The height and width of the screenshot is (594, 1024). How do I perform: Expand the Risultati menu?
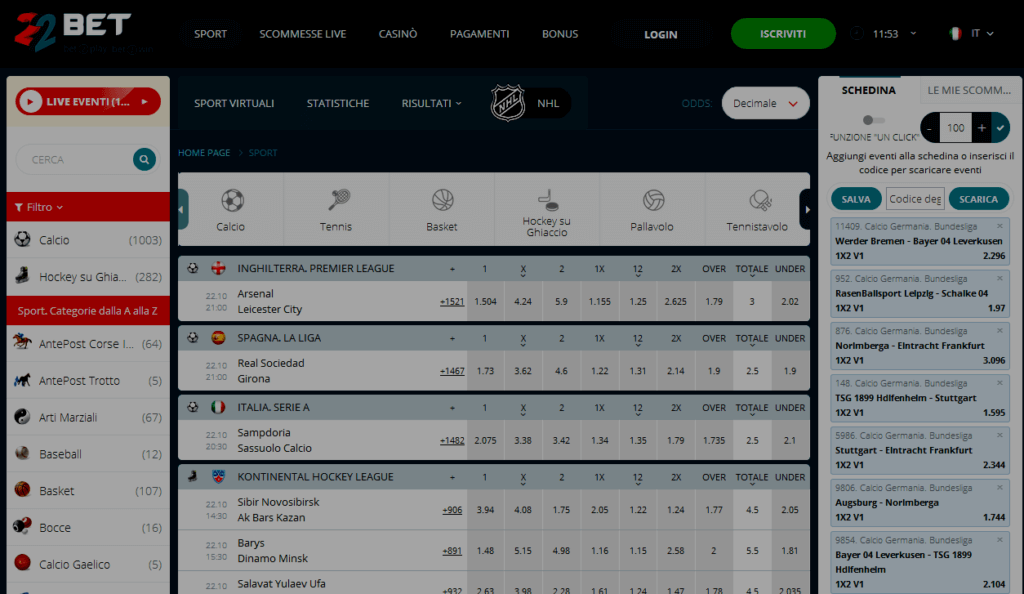point(431,103)
